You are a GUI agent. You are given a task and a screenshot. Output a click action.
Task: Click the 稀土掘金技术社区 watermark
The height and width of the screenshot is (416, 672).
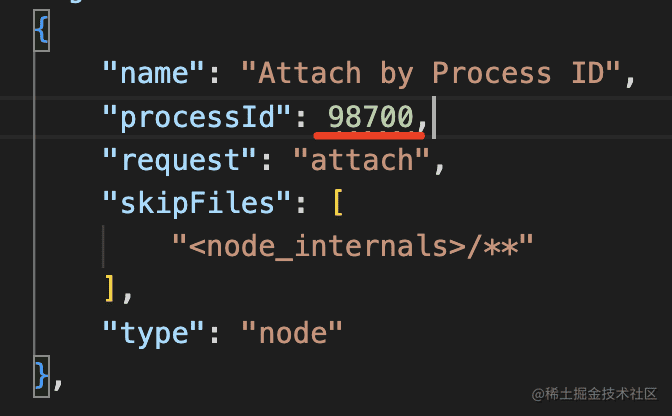[x=594, y=394]
